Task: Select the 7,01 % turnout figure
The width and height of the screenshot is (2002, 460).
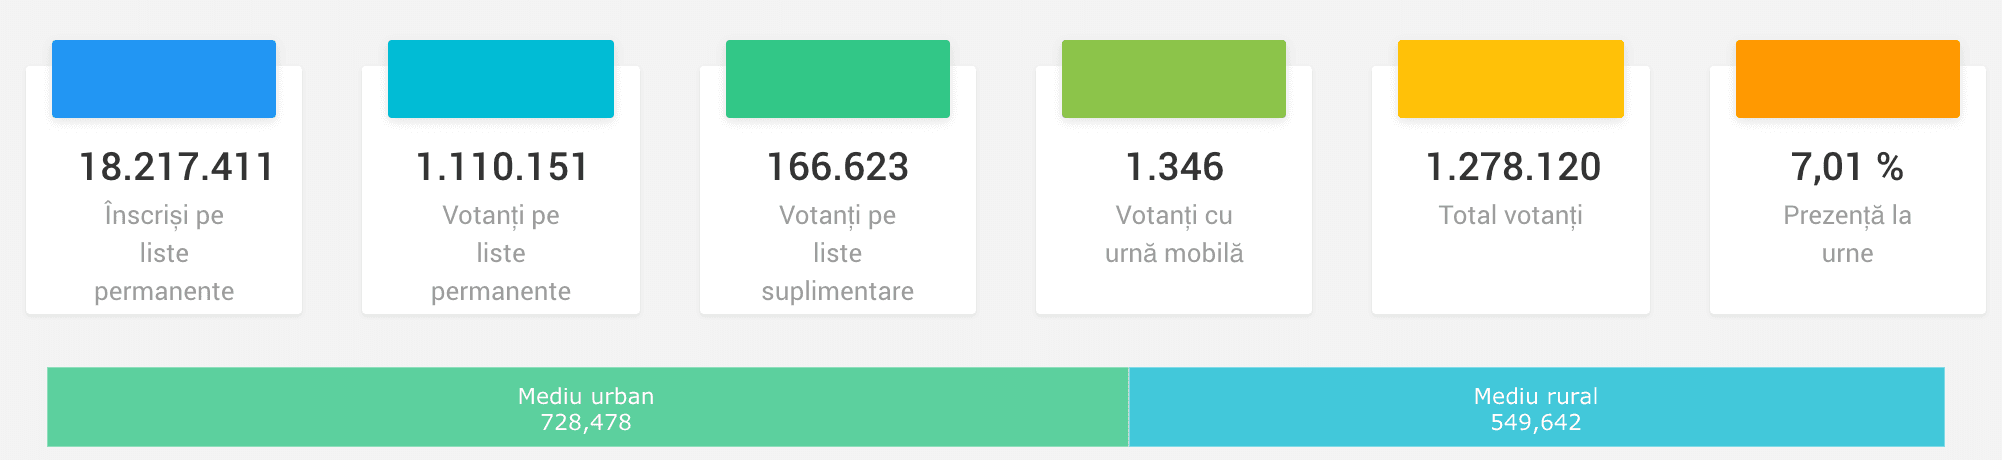Action: [x=1847, y=167]
